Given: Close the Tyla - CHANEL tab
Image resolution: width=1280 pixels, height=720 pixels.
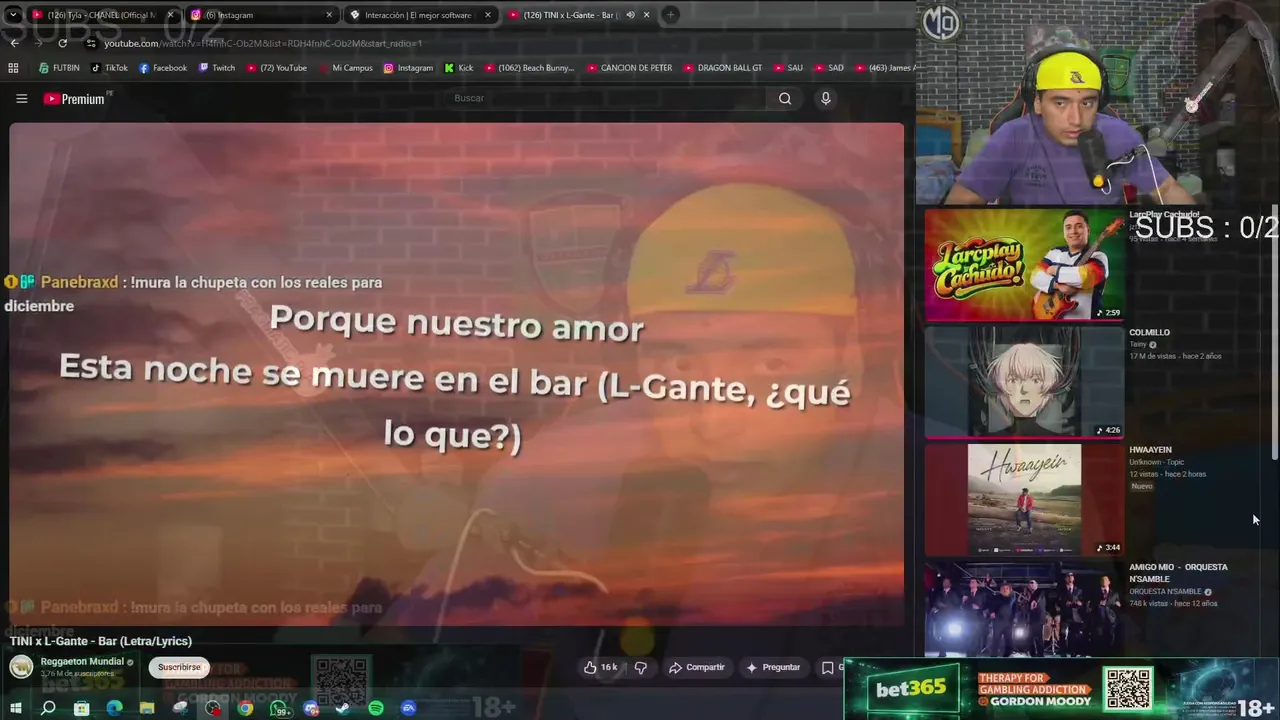Looking at the screenshot, I should pos(170,15).
